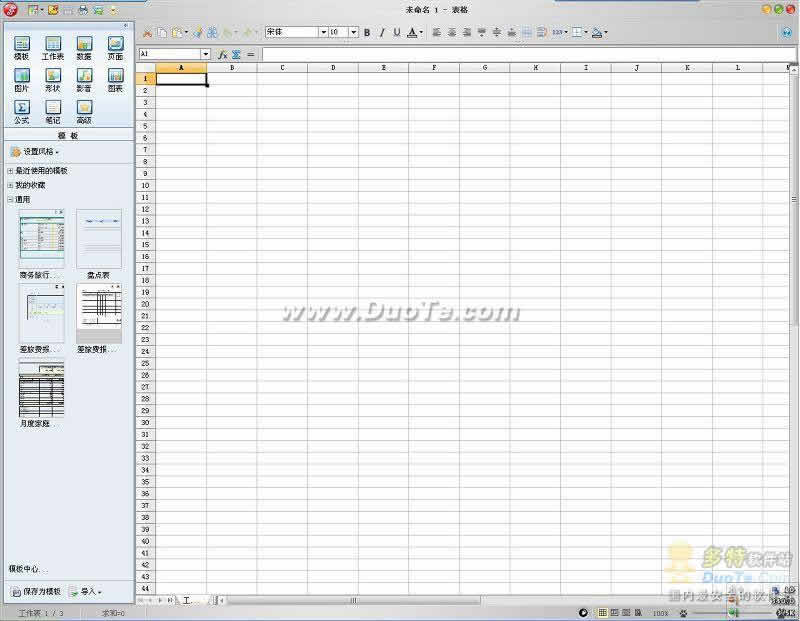Toggle underline formatting
Image resolution: width=800 pixels, height=621 pixels.
pyautogui.click(x=396, y=33)
